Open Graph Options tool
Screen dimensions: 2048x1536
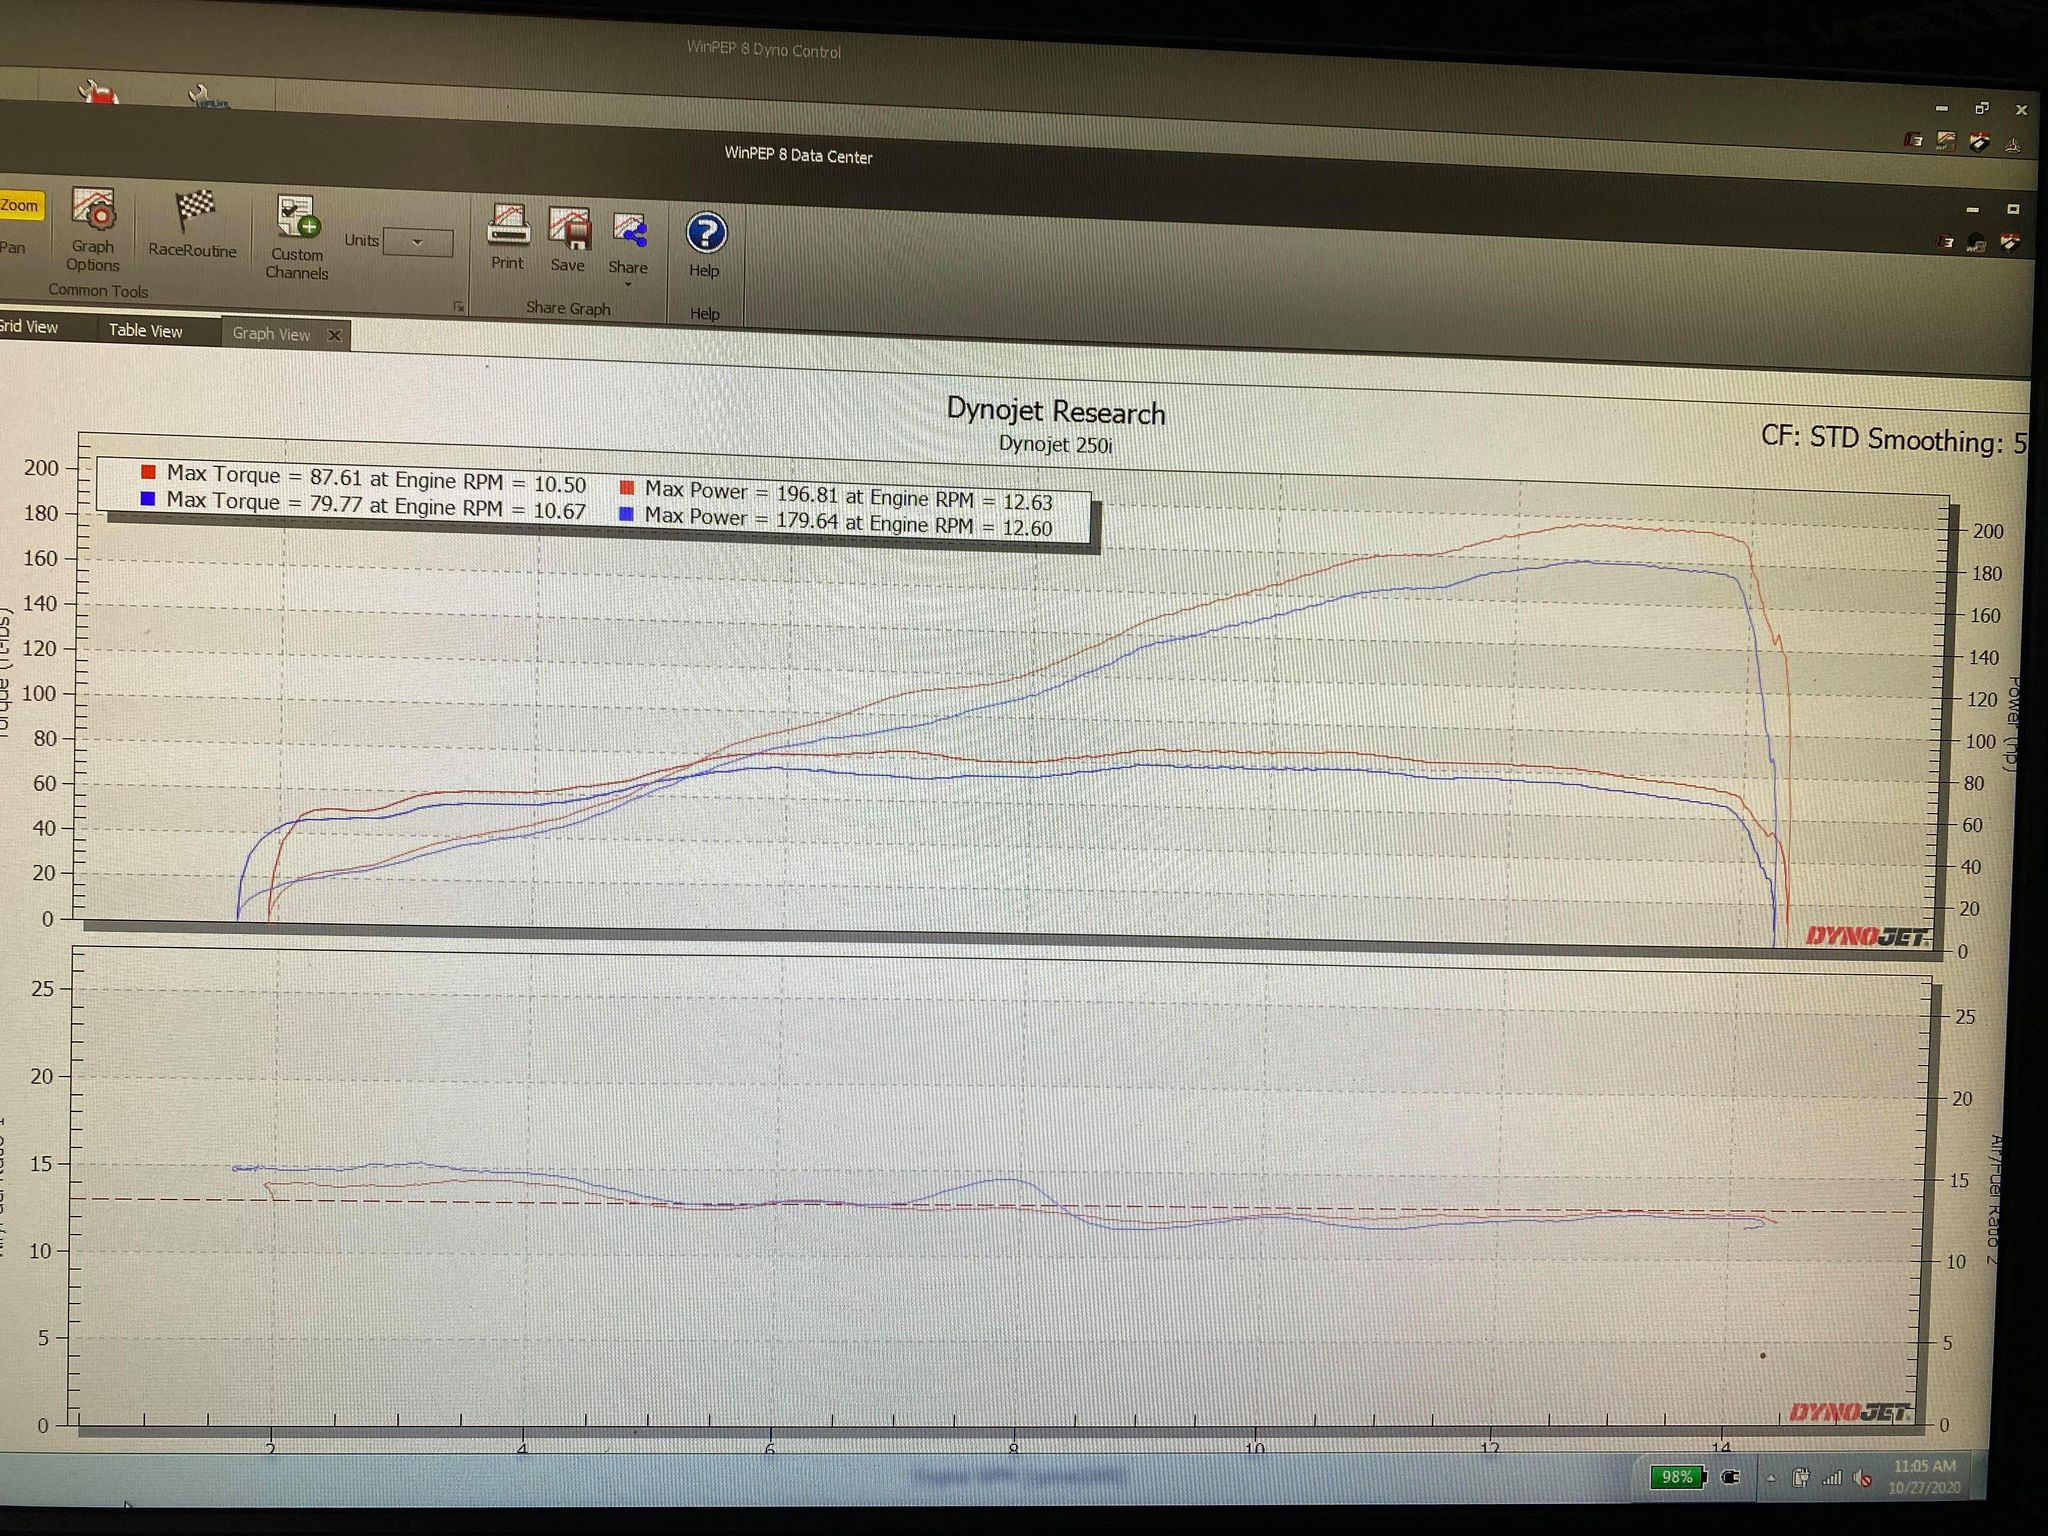coord(93,228)
